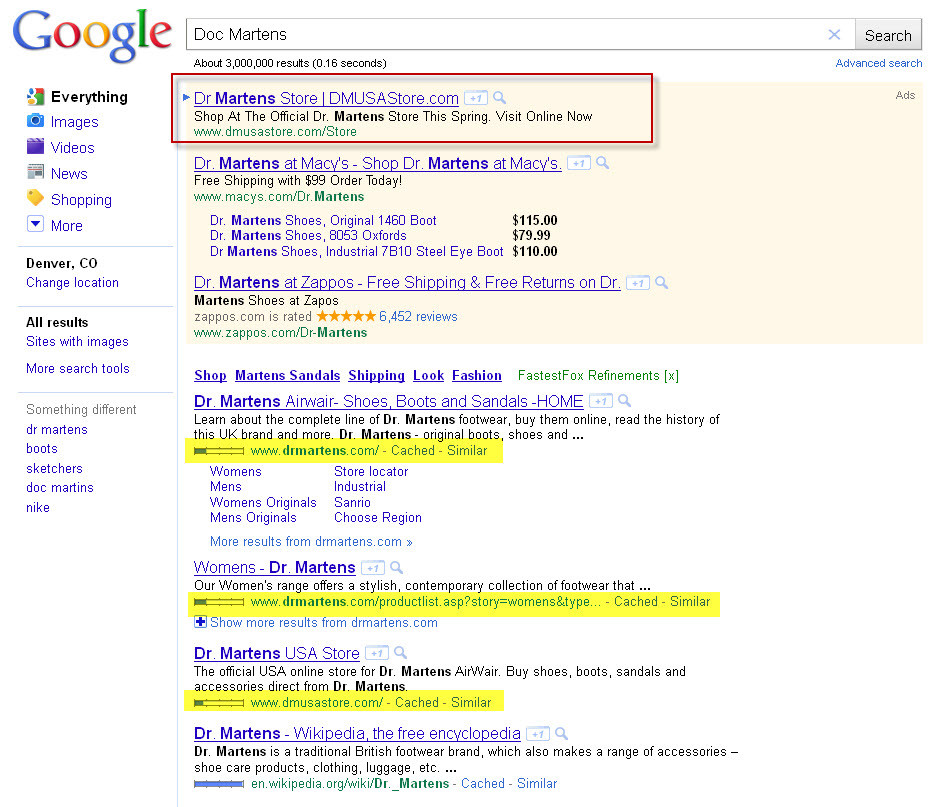
Task: Click magnifier on Womens - Dr. Martens result
Action: (397, 568)
